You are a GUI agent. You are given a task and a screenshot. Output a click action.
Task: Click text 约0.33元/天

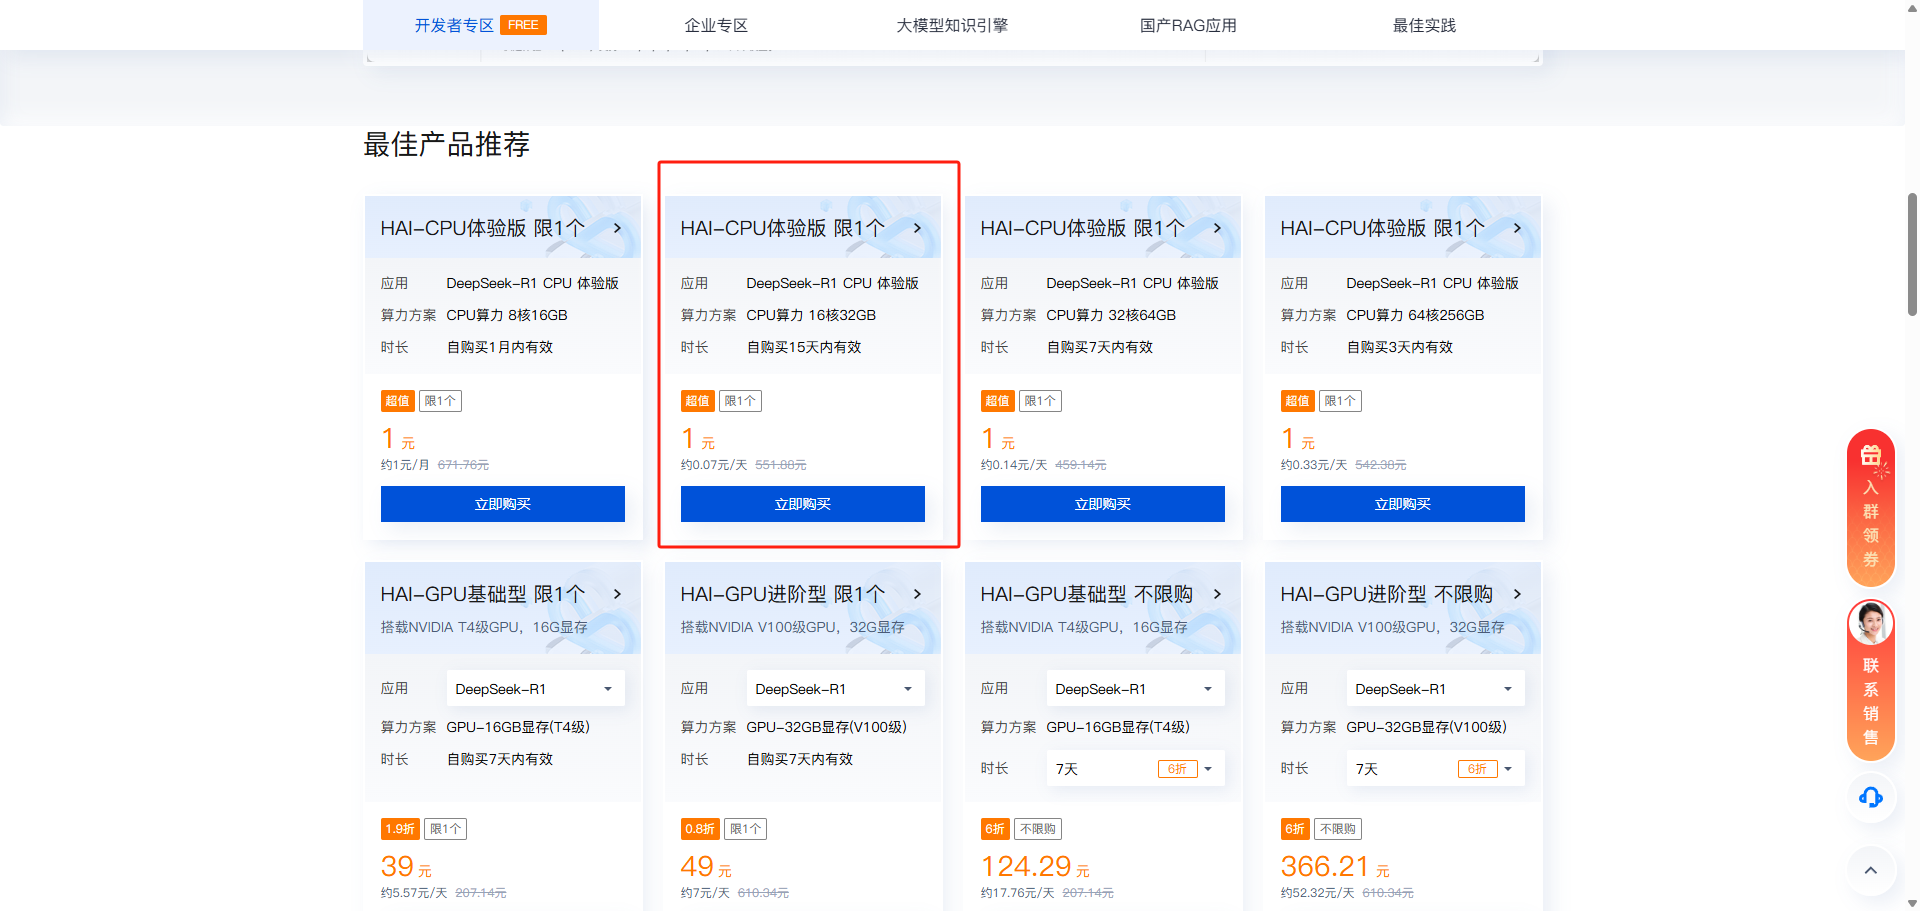pyautogui.click(x=1314, y=465)
